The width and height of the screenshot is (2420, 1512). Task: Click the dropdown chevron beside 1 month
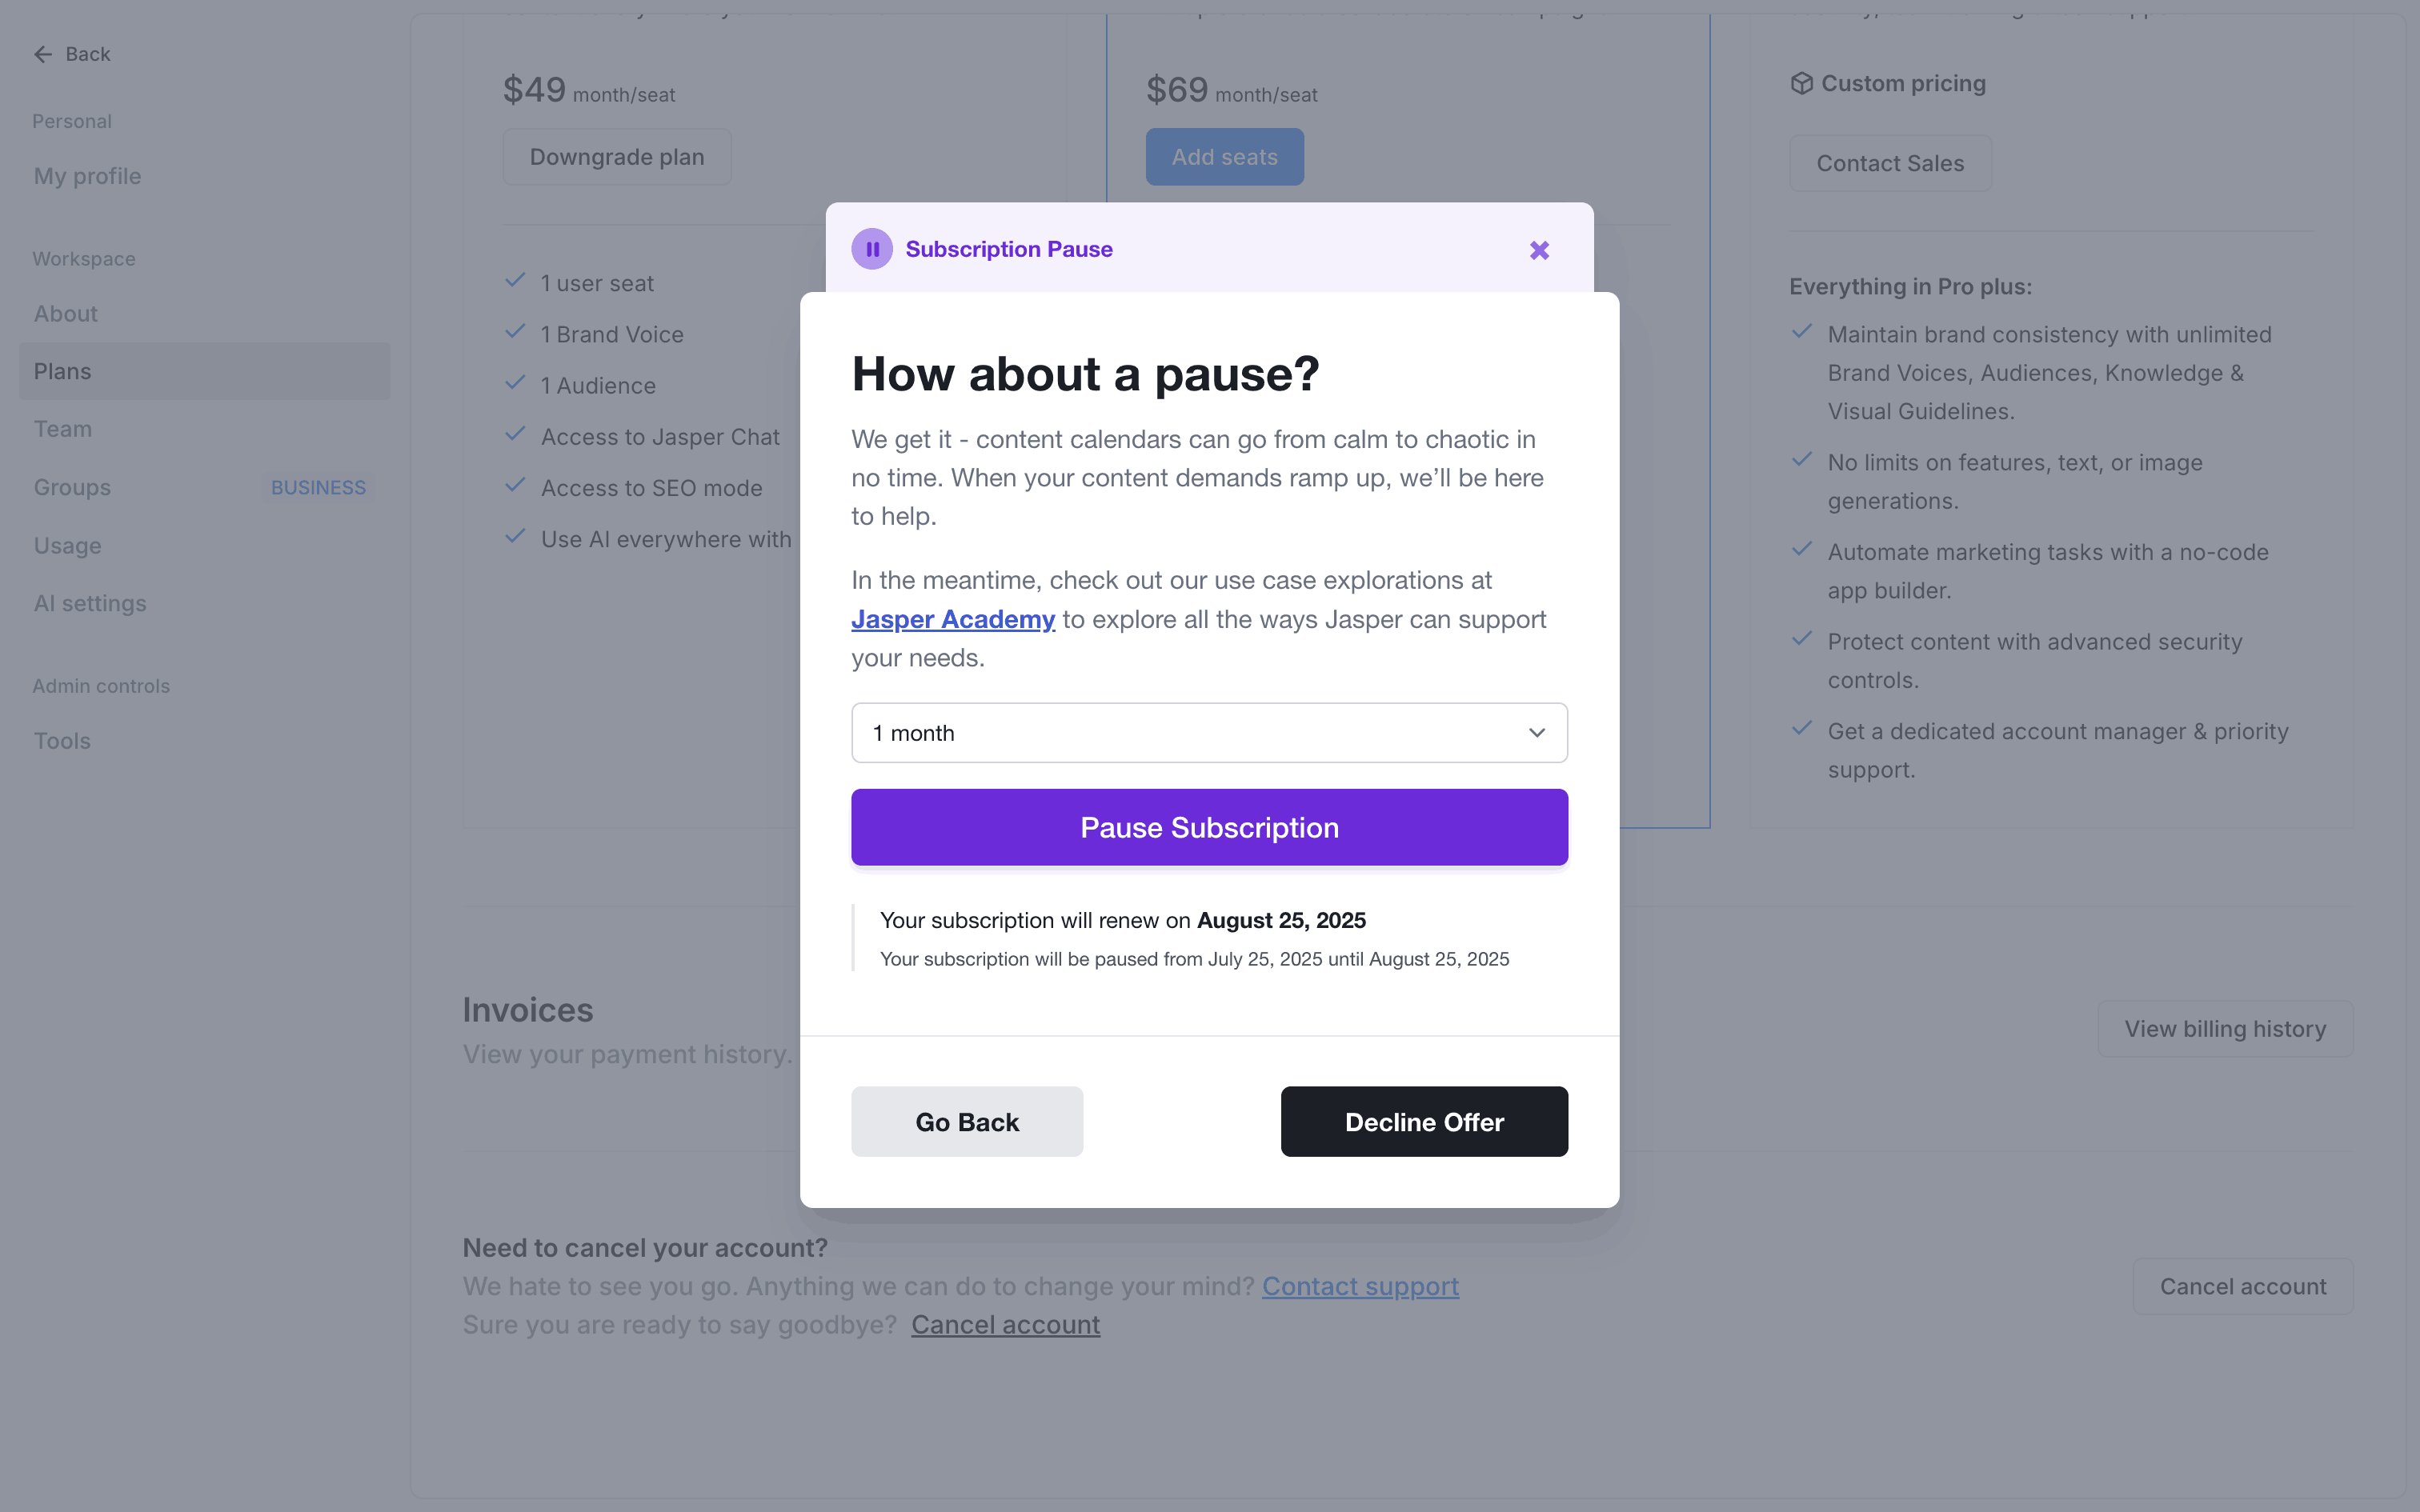[1536, 733]
